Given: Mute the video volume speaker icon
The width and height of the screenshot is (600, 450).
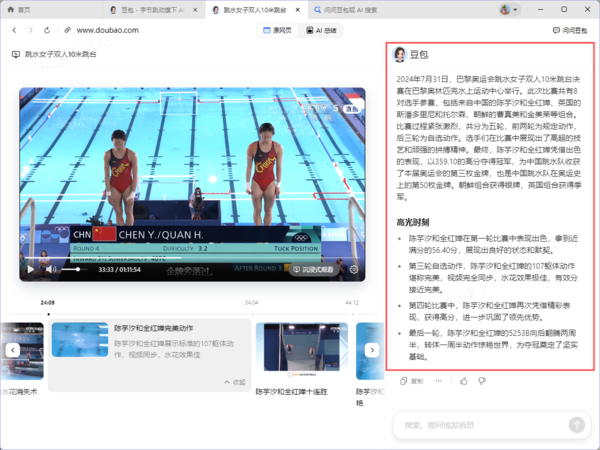Looking at the screenshot, I should coord(51,269).
